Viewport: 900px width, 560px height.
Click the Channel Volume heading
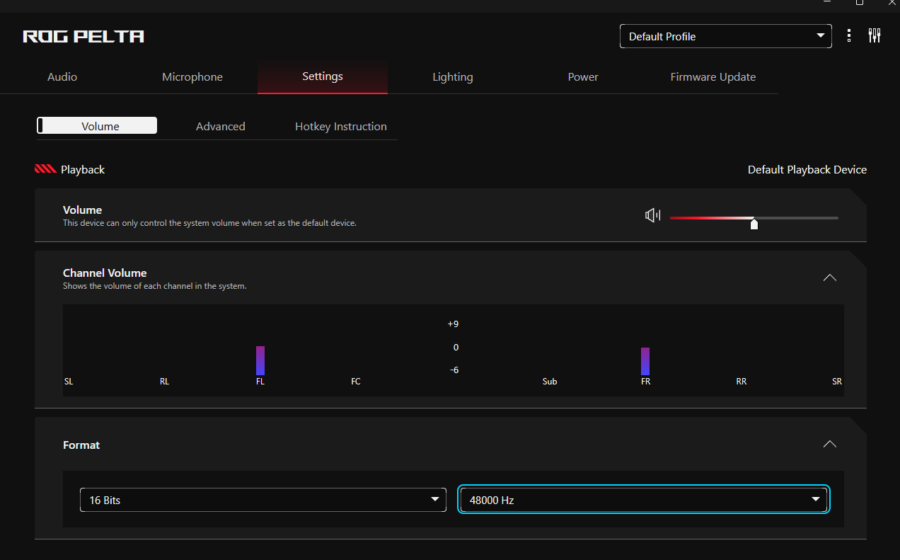tap(104, 273)
